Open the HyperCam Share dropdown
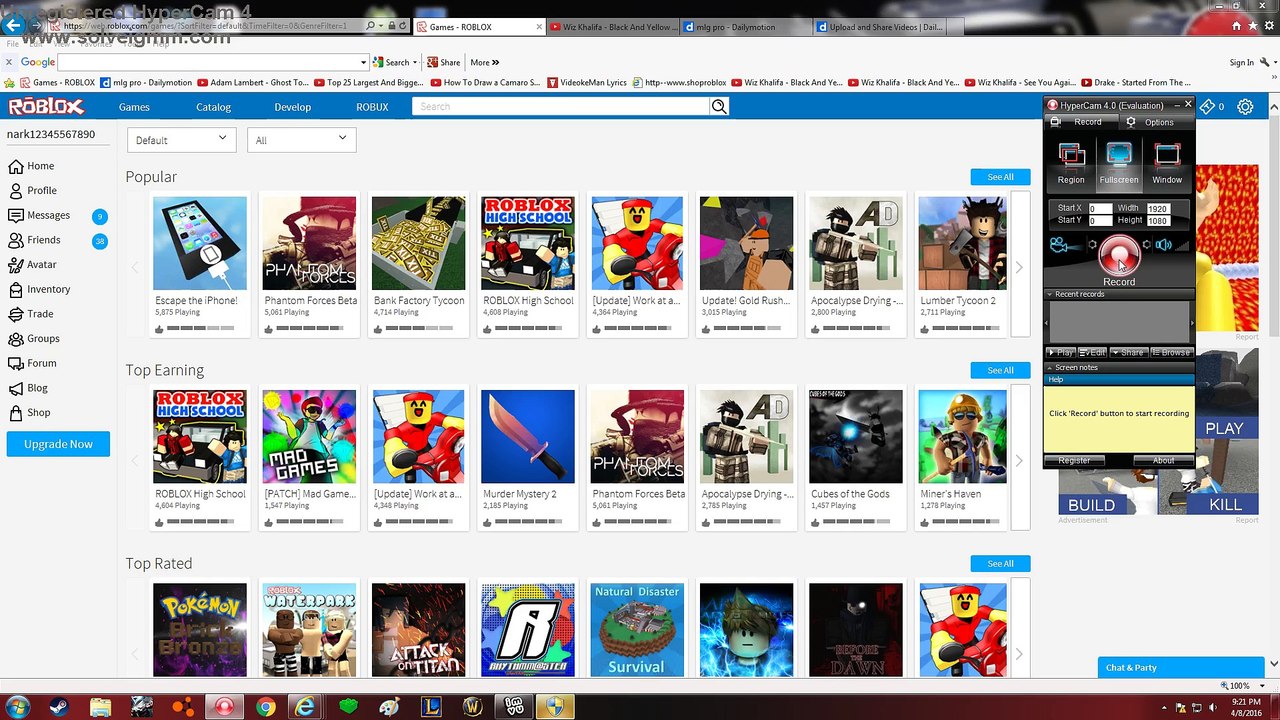Screen dimensions: 1280x720 click(1128, 352)
